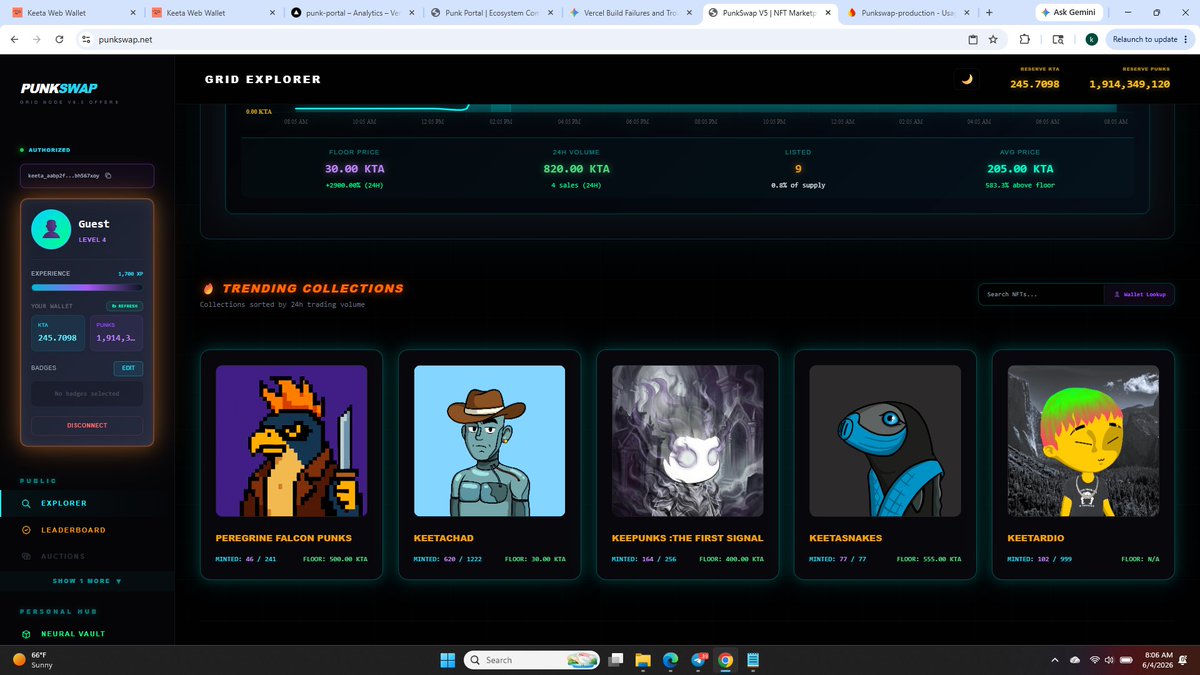Open a new browser tab
The width and height of the screenshot is (1200, 675).
tap(988, 13)
